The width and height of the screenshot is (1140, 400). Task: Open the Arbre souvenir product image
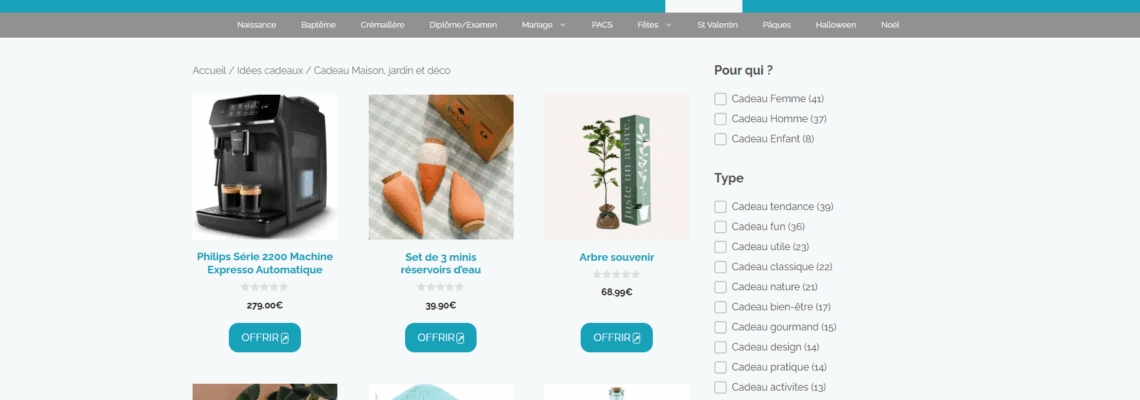pyautogui.click(x=617, y=167)
